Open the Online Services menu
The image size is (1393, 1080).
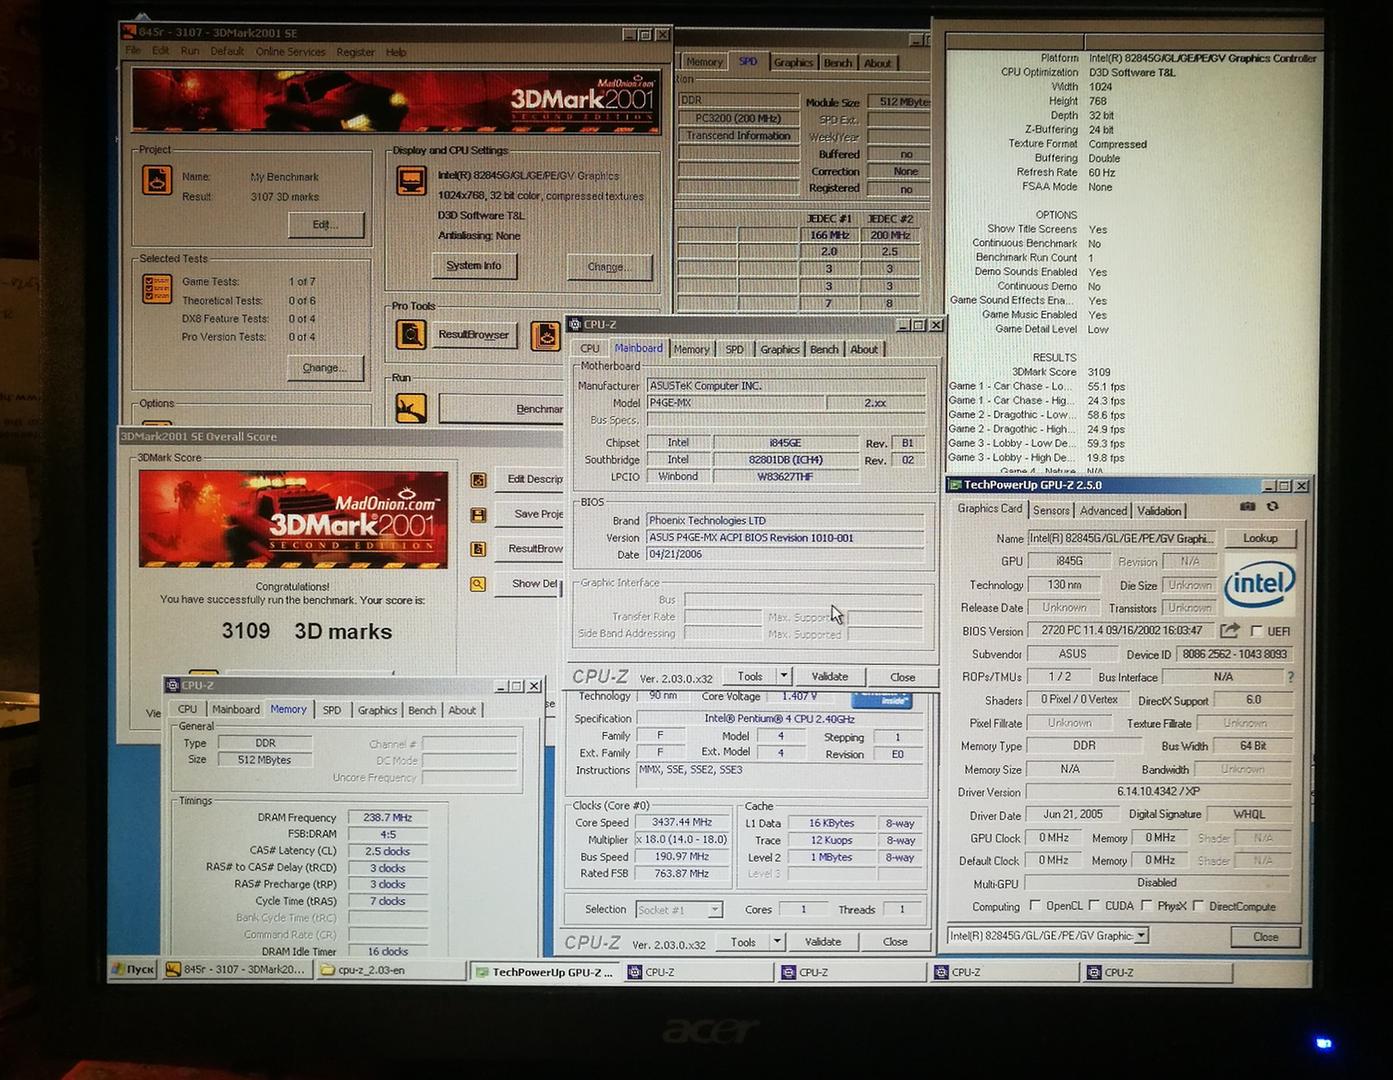coord(290,52)
